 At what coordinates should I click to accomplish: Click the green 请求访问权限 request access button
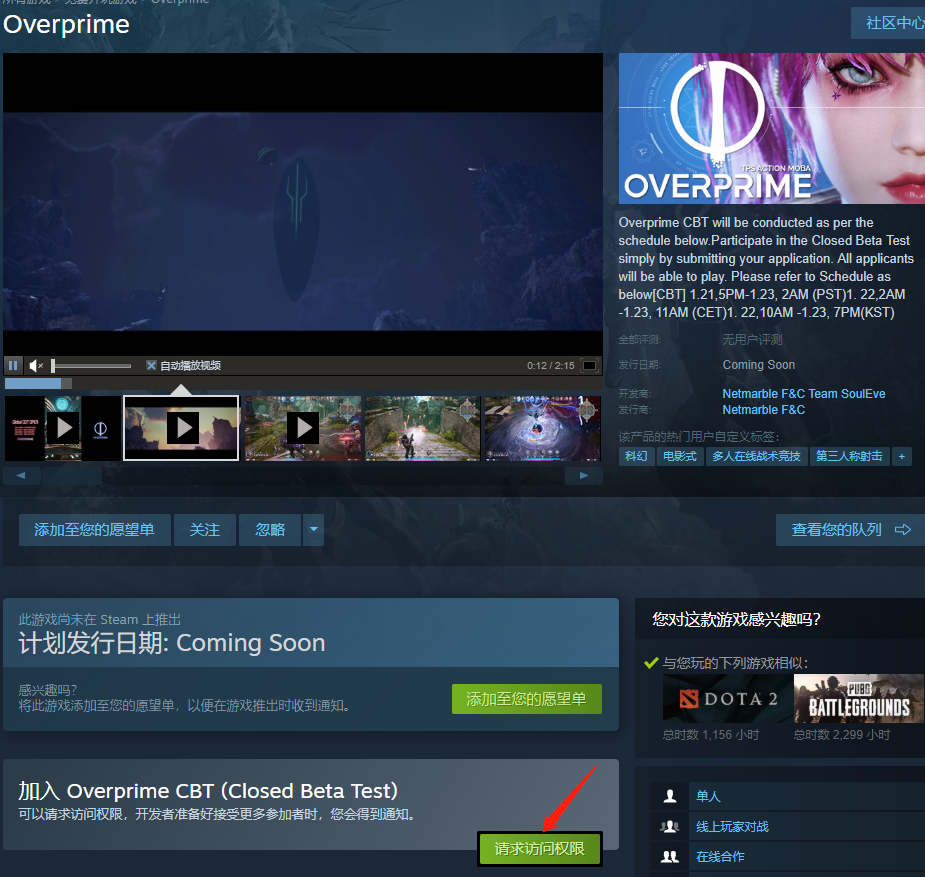point(539,849)
